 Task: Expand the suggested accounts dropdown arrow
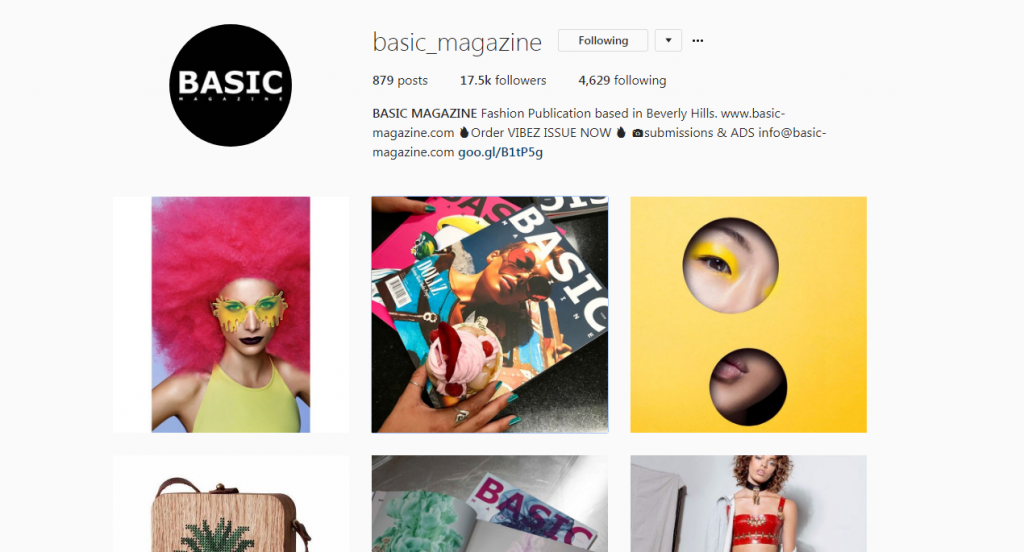pos(668,41)
